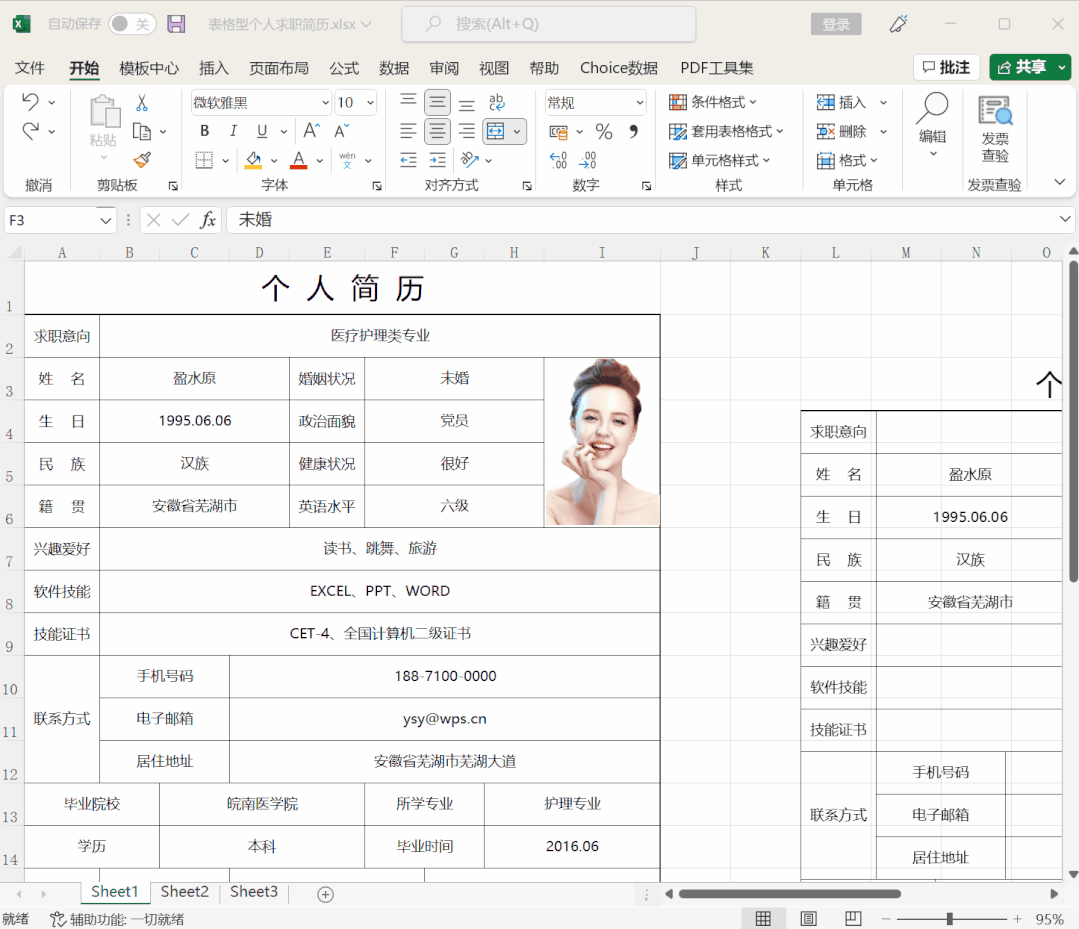Open the Sheet2 worksheet tab
1079x929 pixels.
point(184,891)
